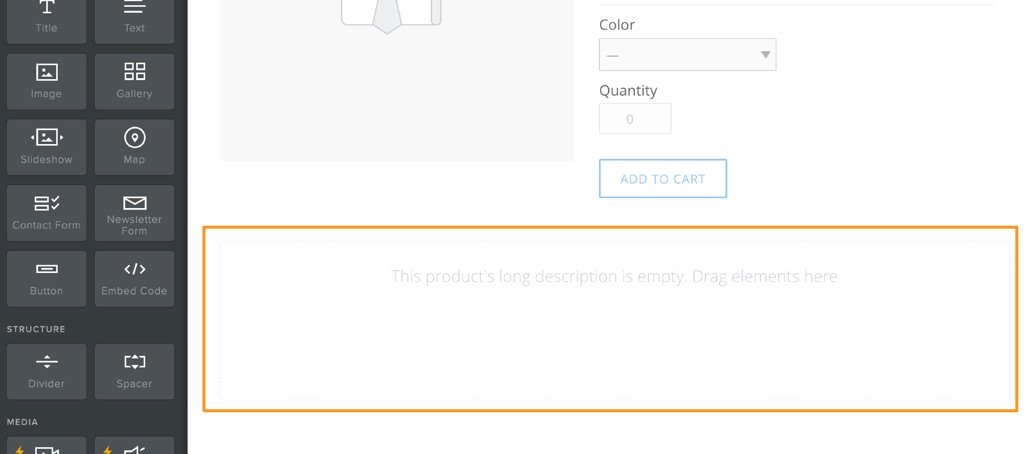Screen dimensions: 1024x454
Task: Click the Quantity label
Action: (x=628, y=90)
